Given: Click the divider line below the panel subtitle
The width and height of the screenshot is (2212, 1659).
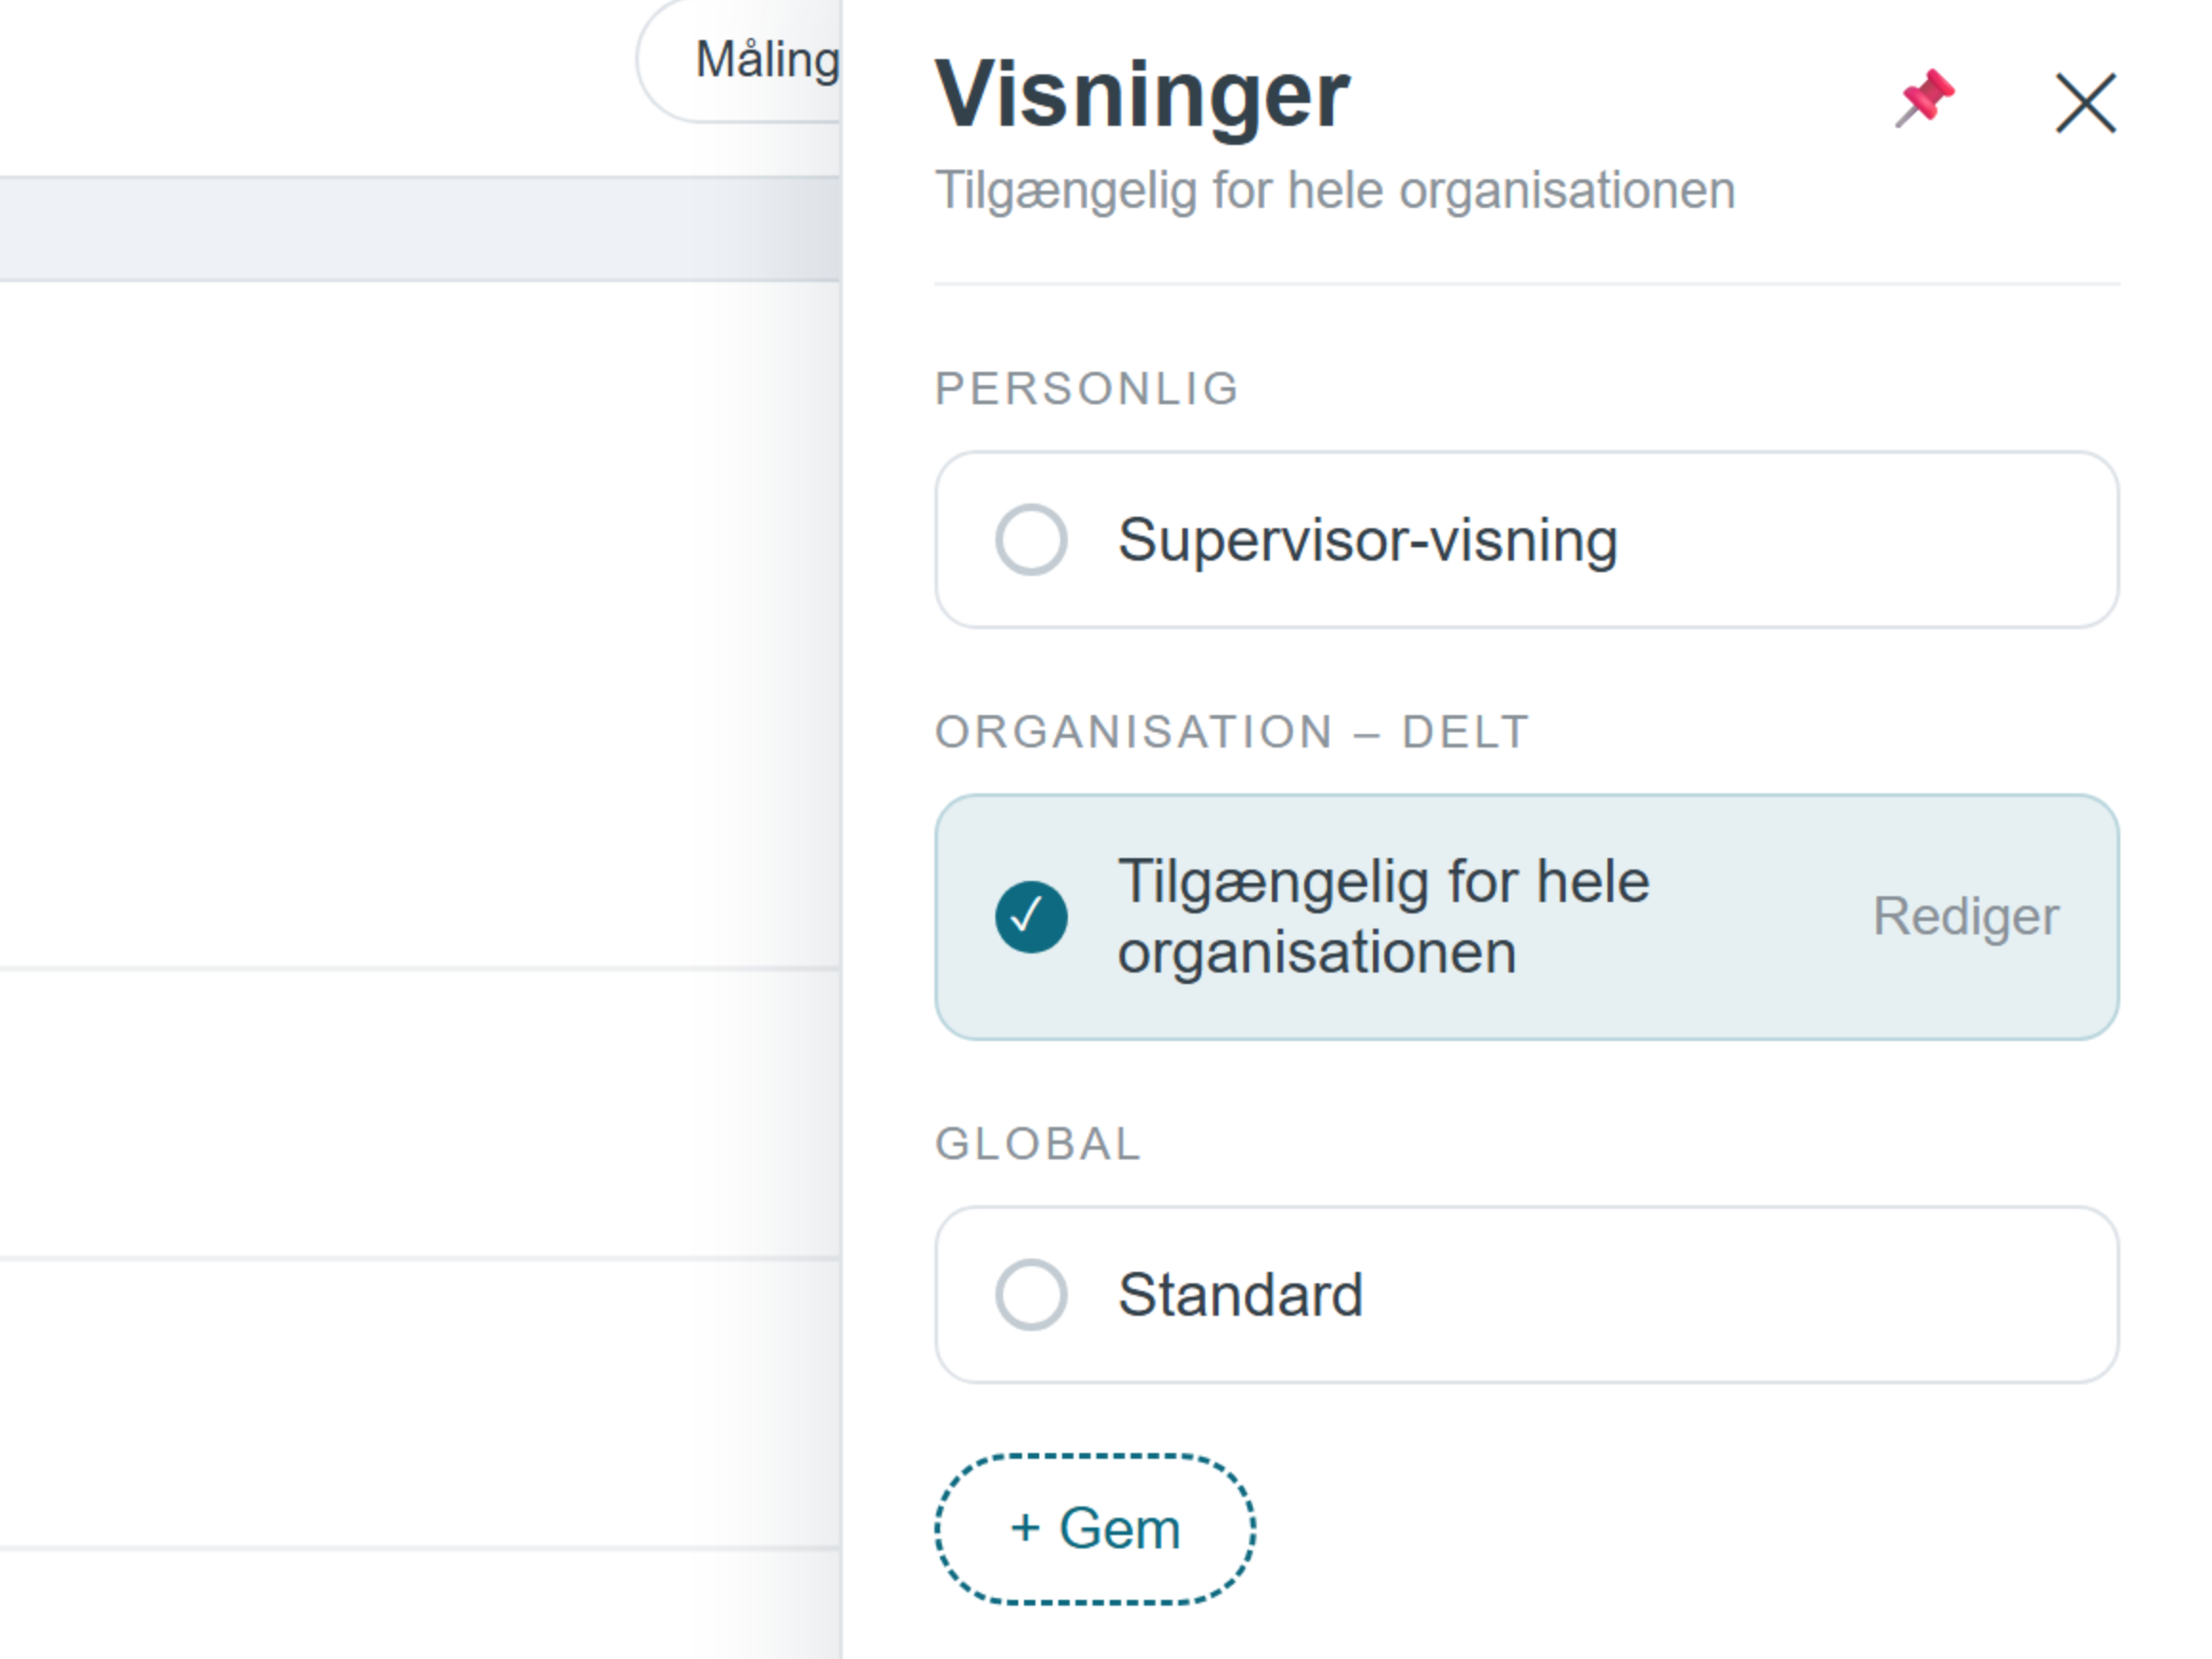Looking at the screenshot, I should (x=1527, y=284).
